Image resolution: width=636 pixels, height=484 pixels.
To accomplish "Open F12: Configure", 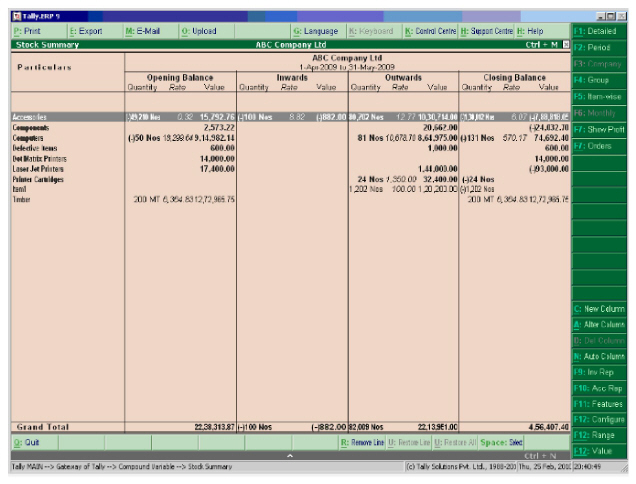I will coord(599,419).
